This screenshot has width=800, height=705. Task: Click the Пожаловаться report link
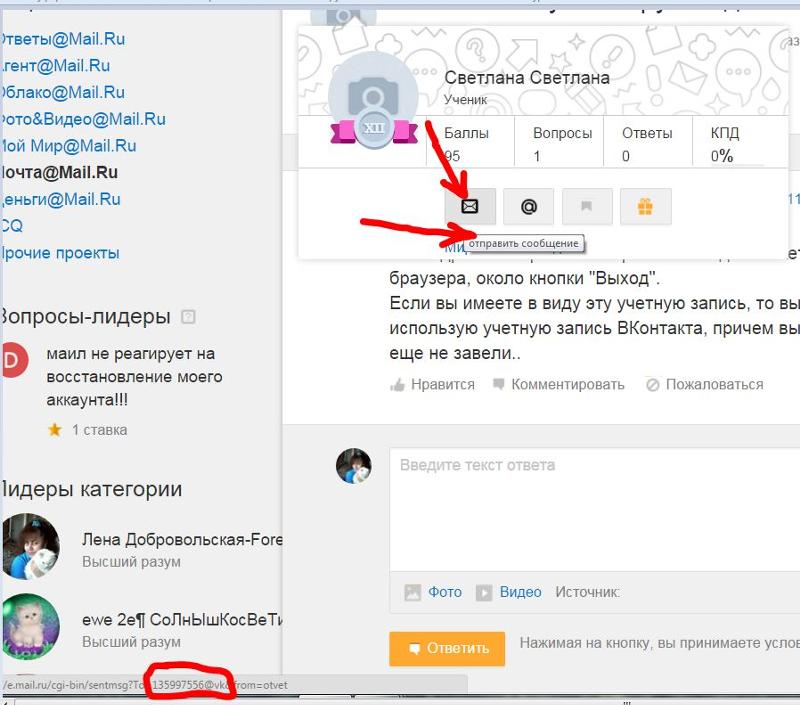[x=715, y=385]
